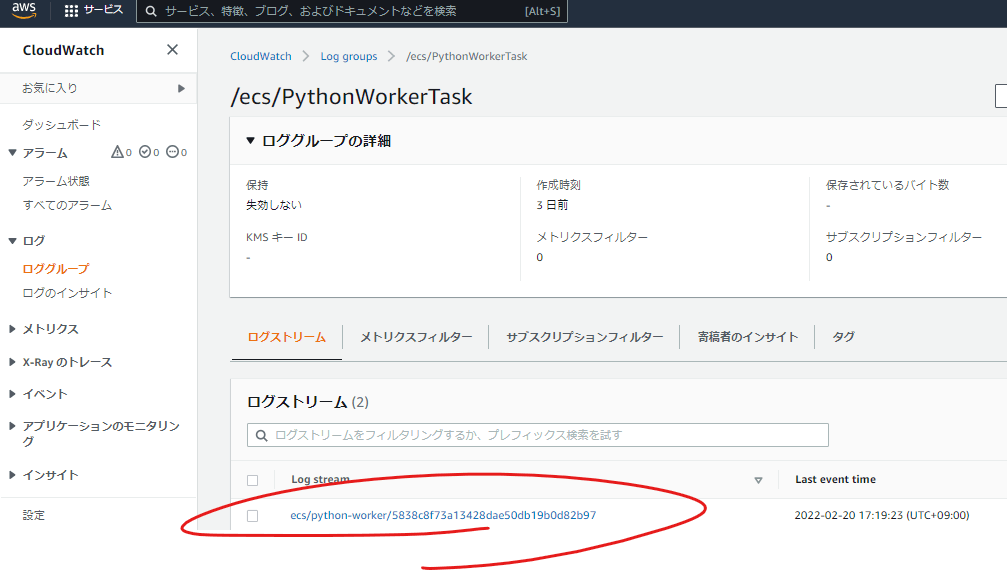Click the 2022-02-20 17:19:23 timestamp cell
Viewport: 1007px width, 571px height.
pos(882,515)
